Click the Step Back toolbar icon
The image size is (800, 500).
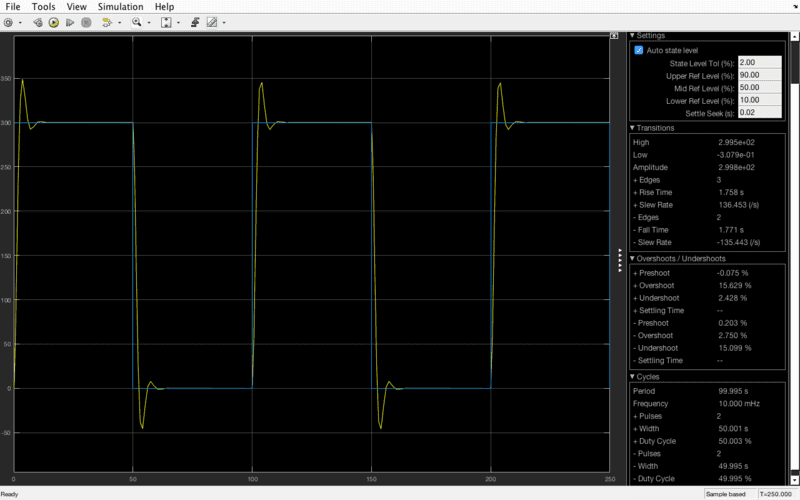point(38,22)
